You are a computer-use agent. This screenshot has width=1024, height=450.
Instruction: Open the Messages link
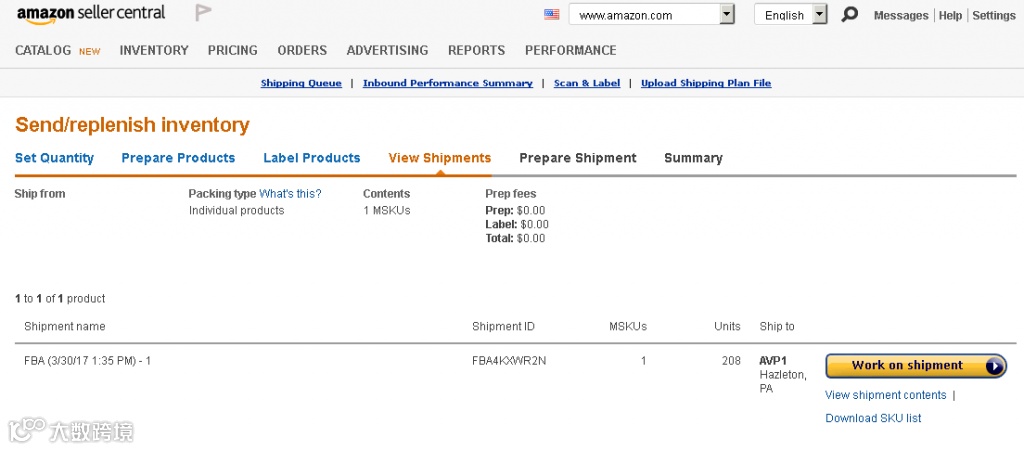click(901, 16)
